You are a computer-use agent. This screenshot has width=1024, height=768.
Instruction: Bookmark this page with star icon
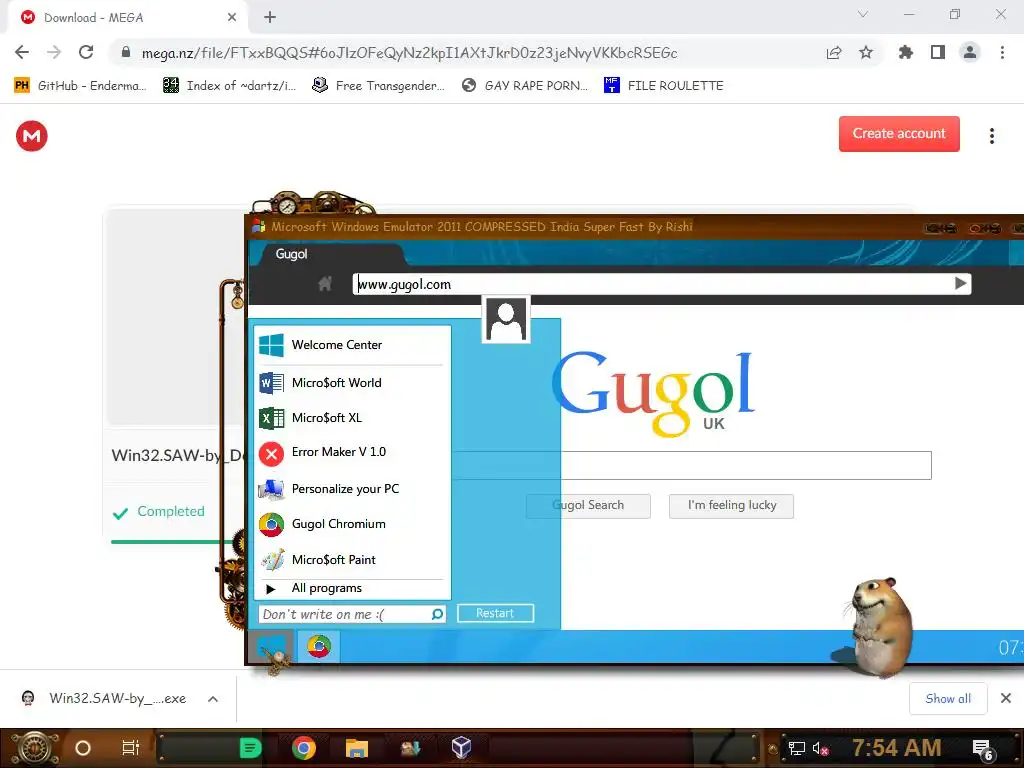[x=866, y=52]
